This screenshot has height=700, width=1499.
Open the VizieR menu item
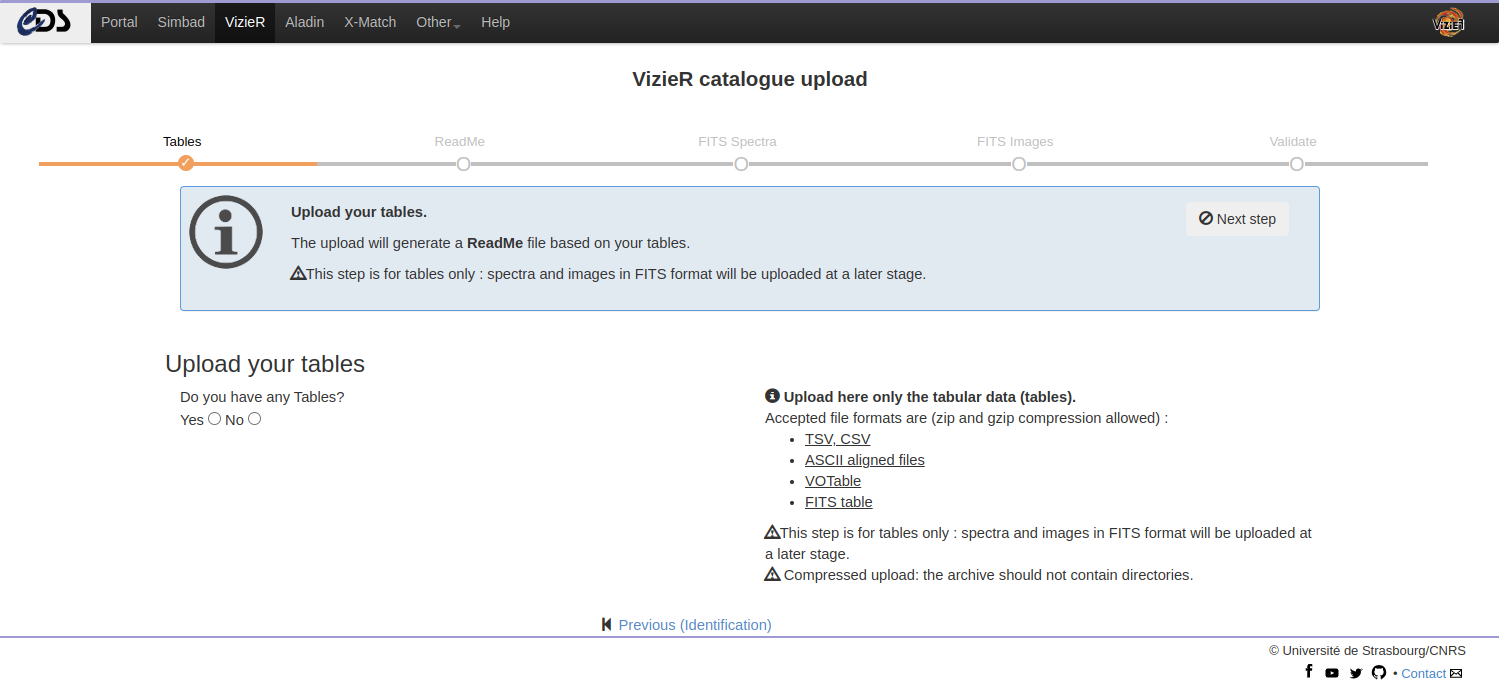(245, 22)
